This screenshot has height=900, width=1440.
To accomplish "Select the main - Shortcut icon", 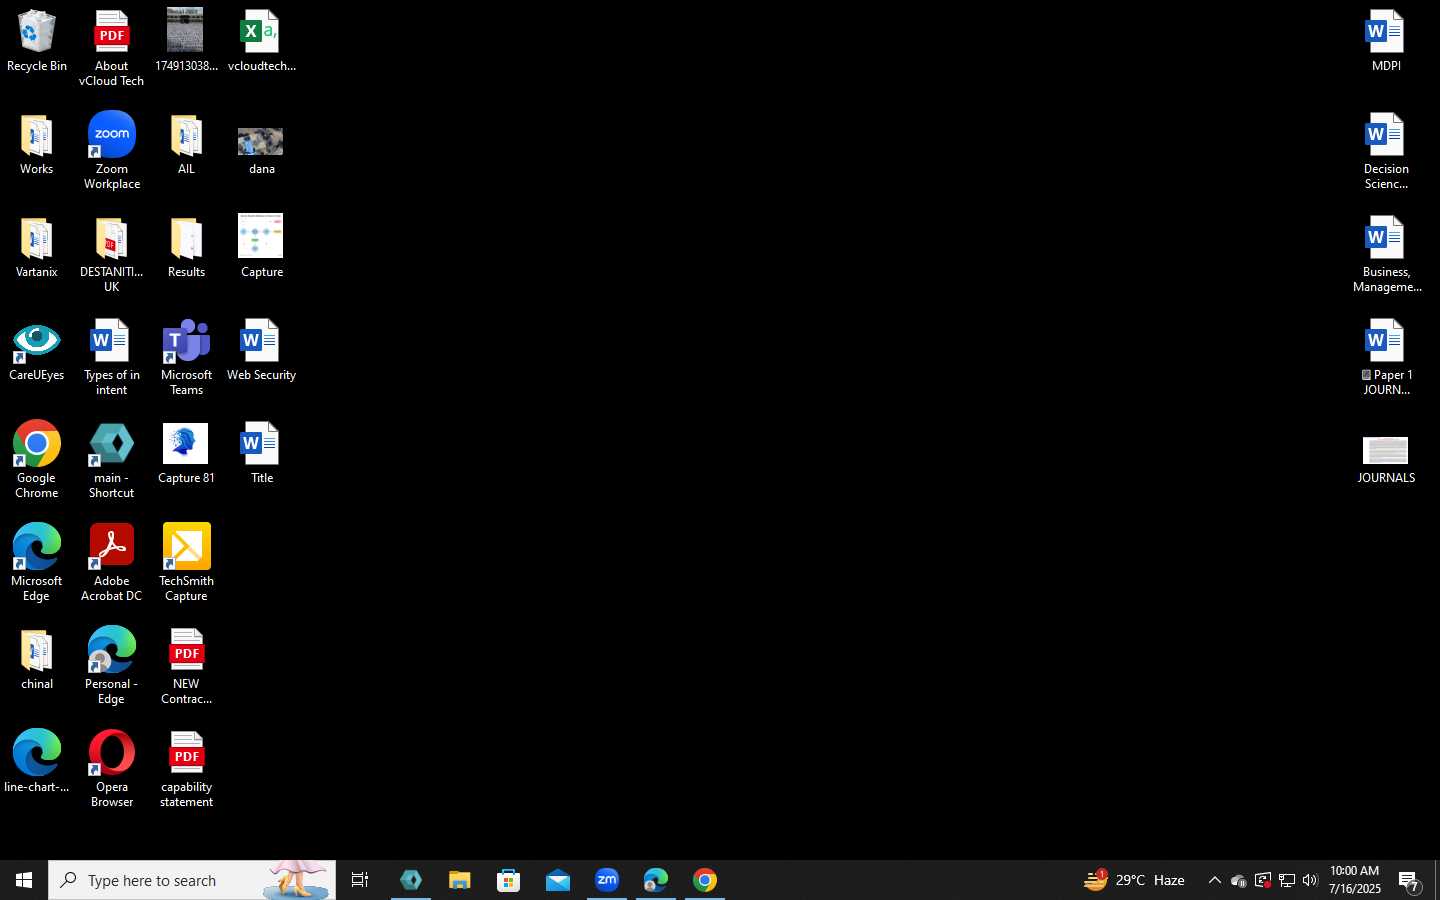I will tap(111, 461).
